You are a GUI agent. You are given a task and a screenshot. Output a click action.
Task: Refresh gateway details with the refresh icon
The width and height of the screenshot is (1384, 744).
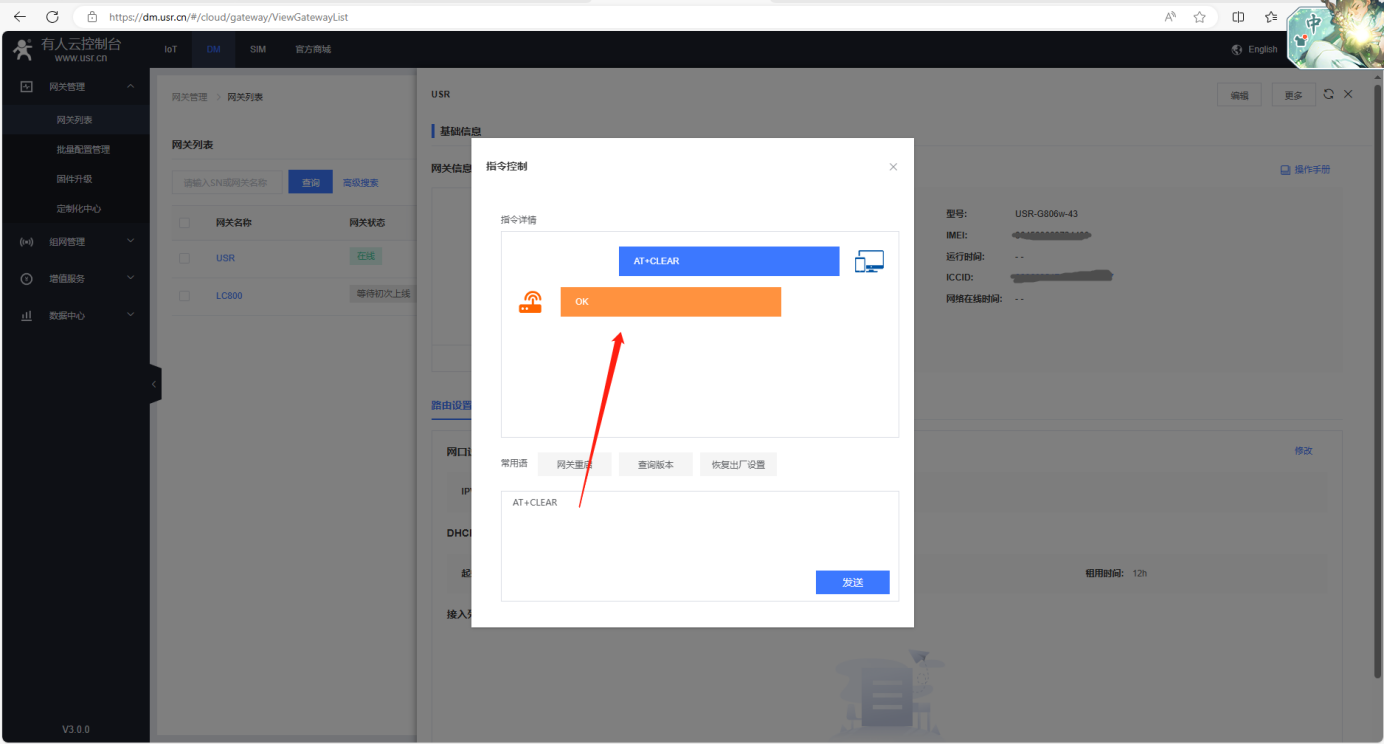tap(1329, 94)
